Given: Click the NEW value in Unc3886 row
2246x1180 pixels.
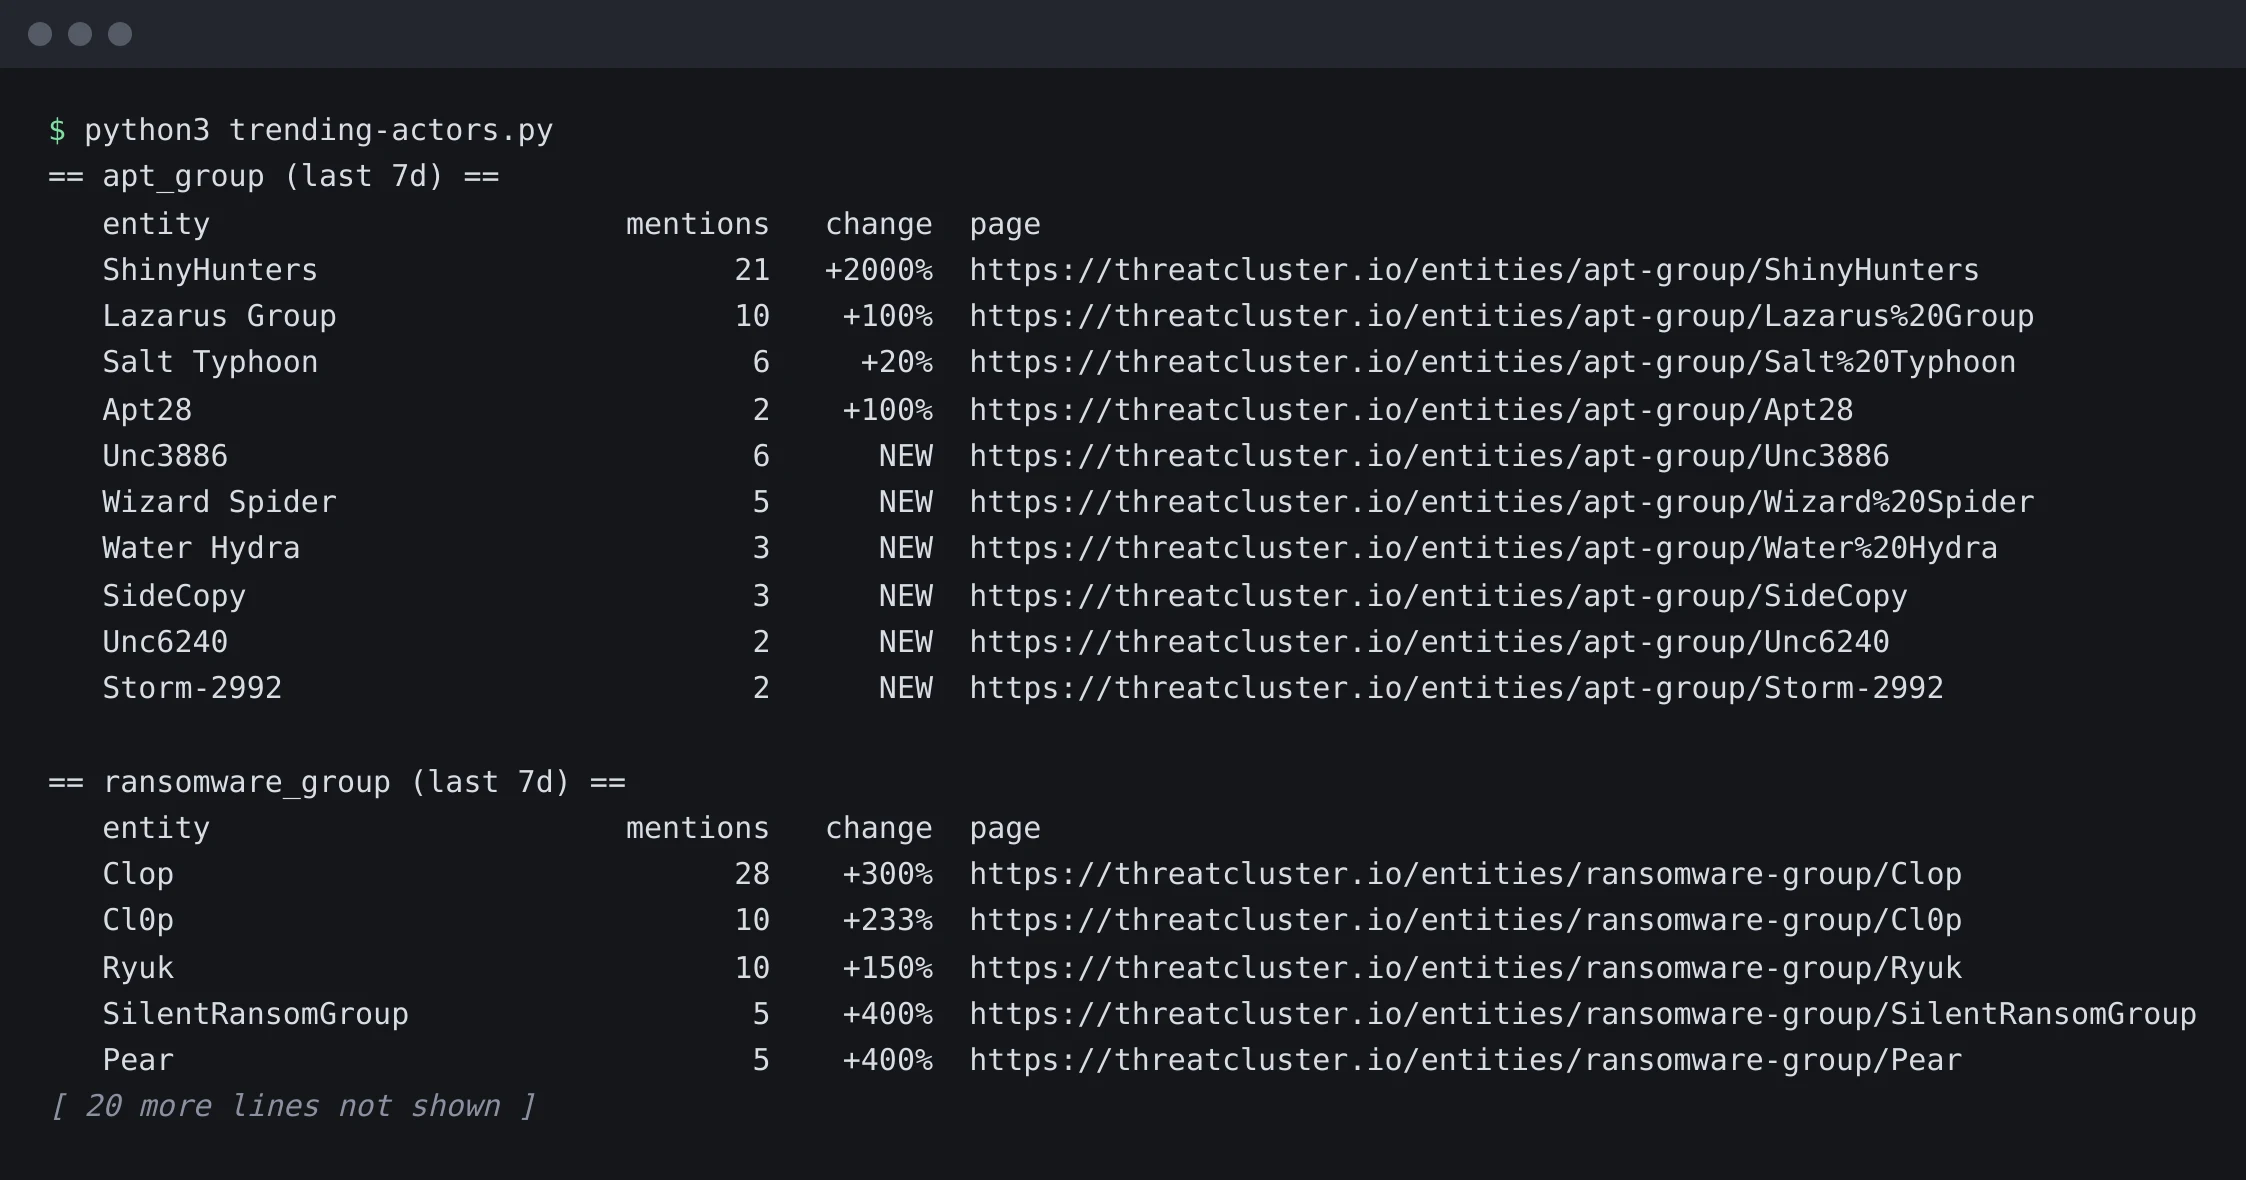Looking at the screenshot, I should click(905, 456).
